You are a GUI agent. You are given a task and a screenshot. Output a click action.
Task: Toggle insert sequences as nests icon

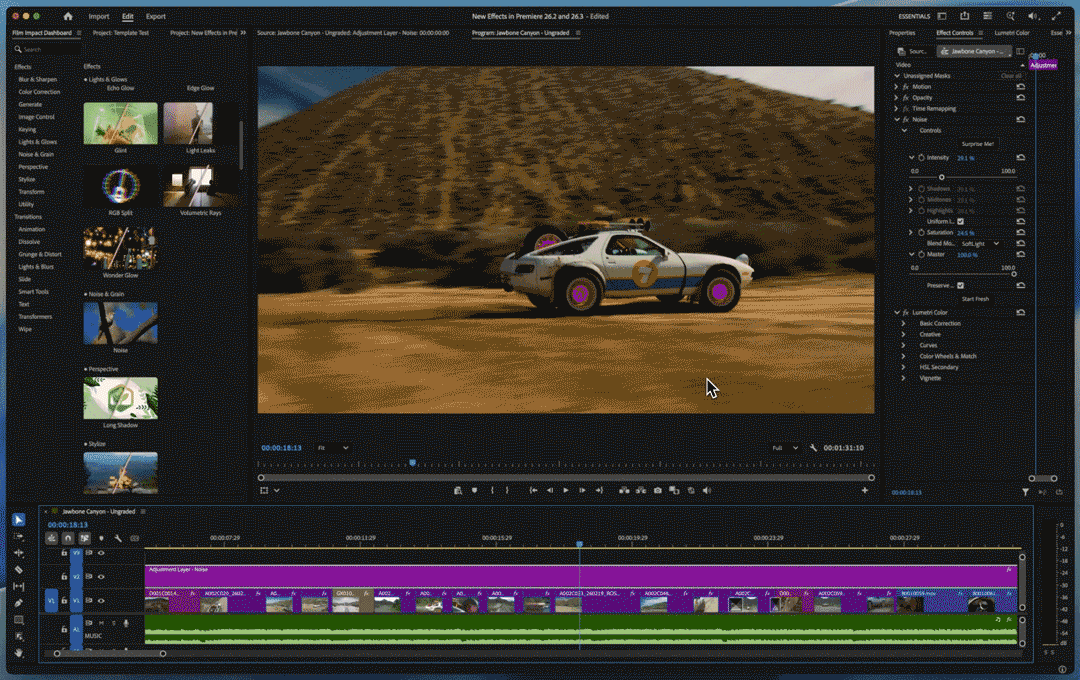click(x=52, y=538)
